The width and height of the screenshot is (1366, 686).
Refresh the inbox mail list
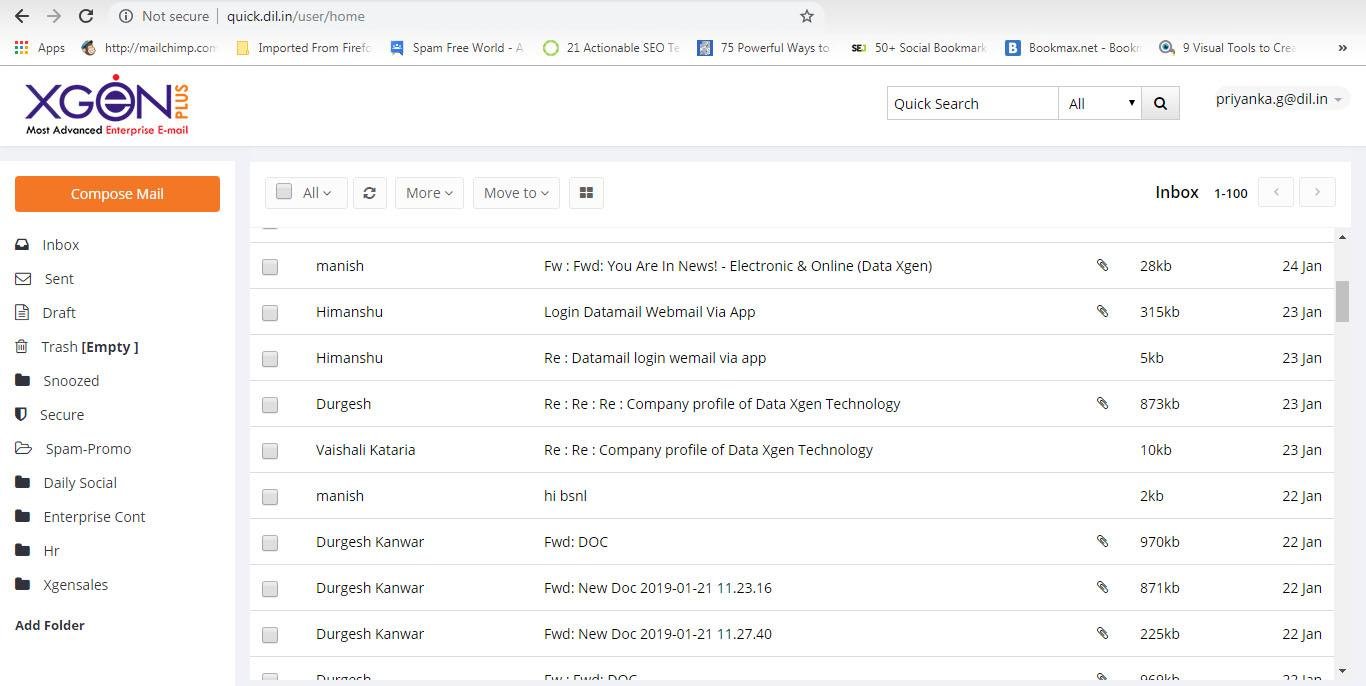tap(369, 192)
